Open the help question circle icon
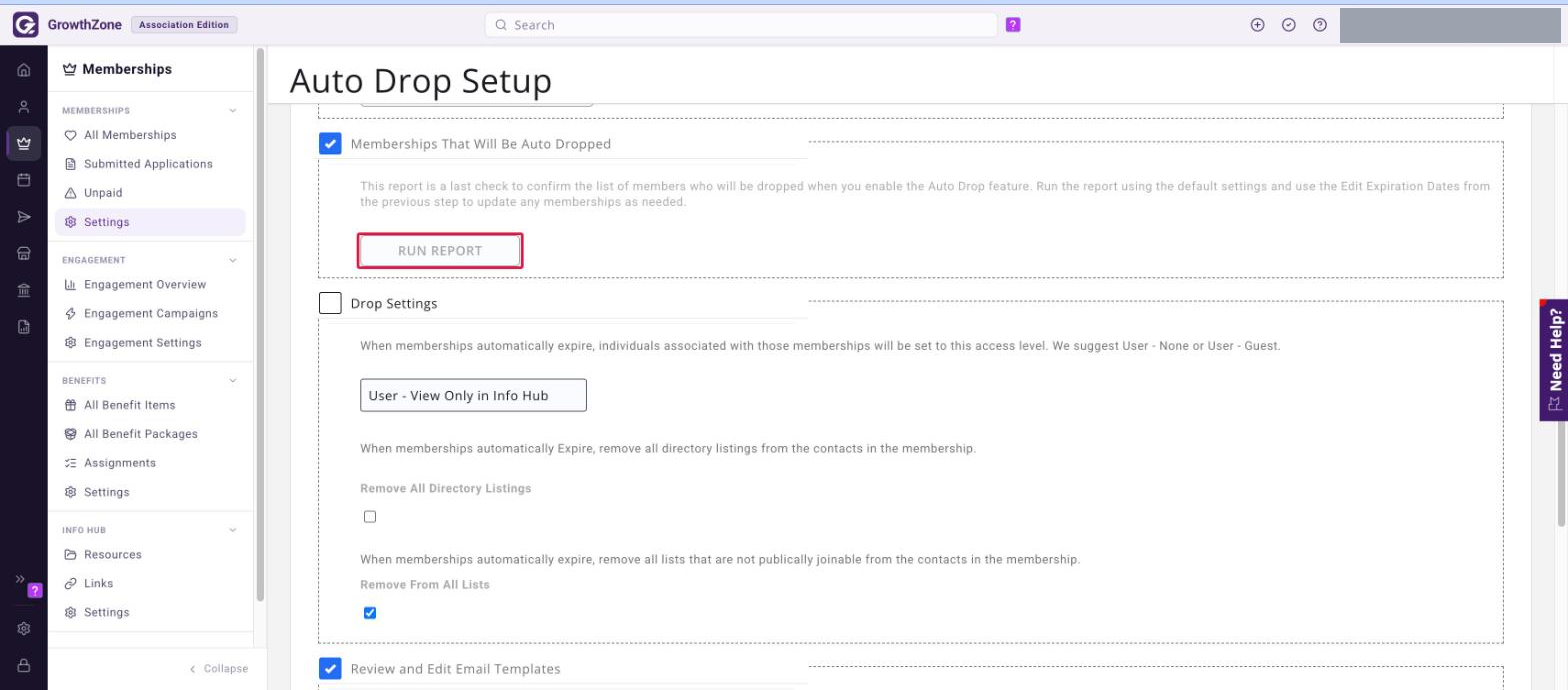Screen dimensions: 1568x690 (1320, 25)
